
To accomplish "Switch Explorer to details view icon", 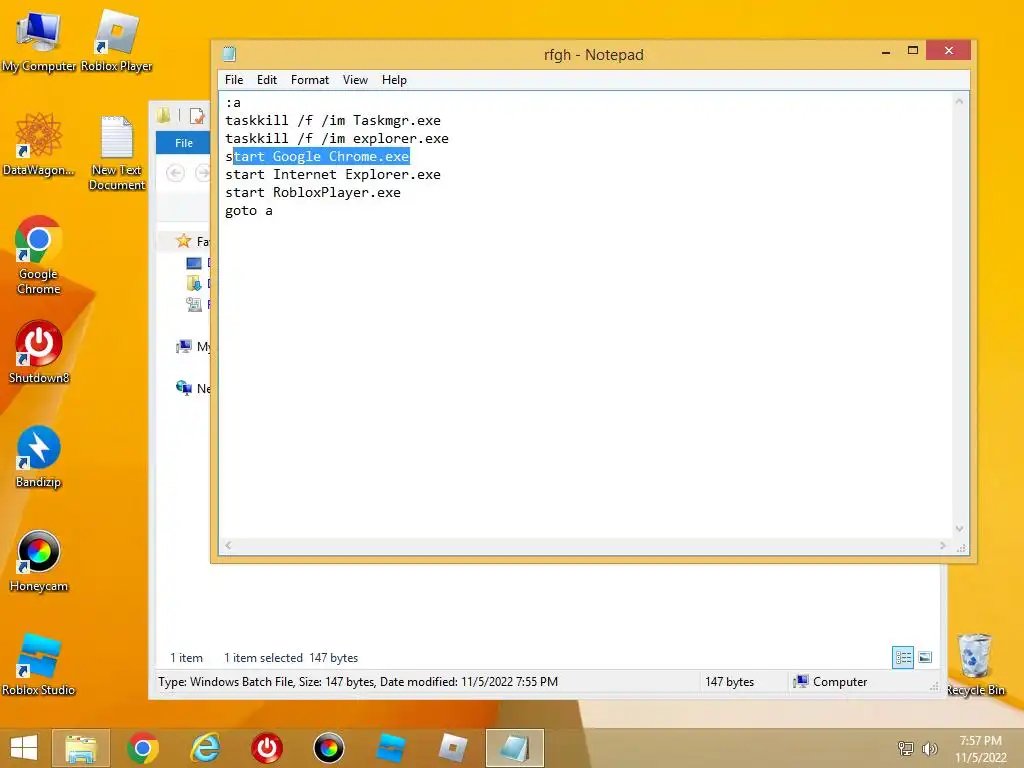I will (x=903, y=657).
